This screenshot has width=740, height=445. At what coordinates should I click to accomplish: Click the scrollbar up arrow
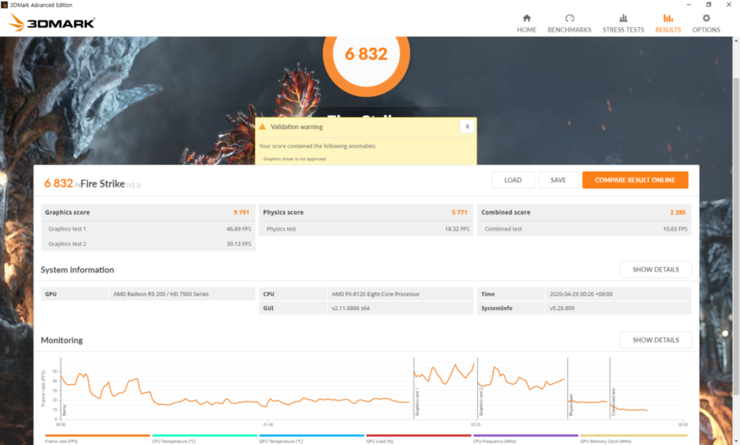[736, 41]
